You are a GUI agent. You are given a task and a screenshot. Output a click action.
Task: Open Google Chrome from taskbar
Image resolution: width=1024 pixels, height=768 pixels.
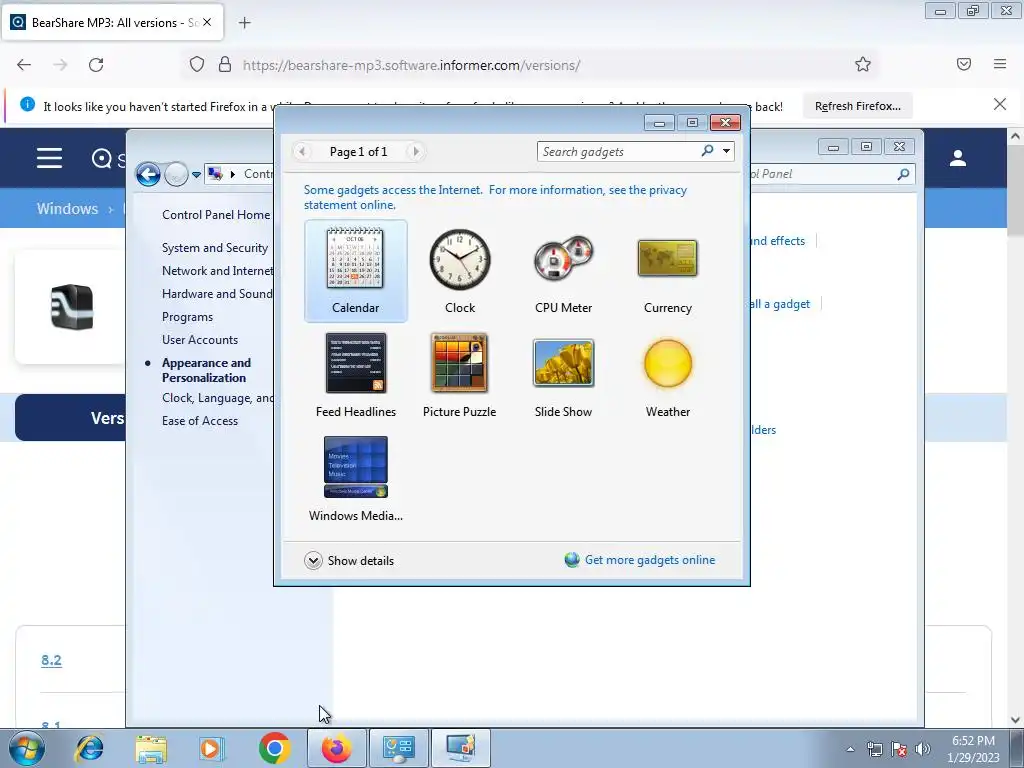coord(274,748)
